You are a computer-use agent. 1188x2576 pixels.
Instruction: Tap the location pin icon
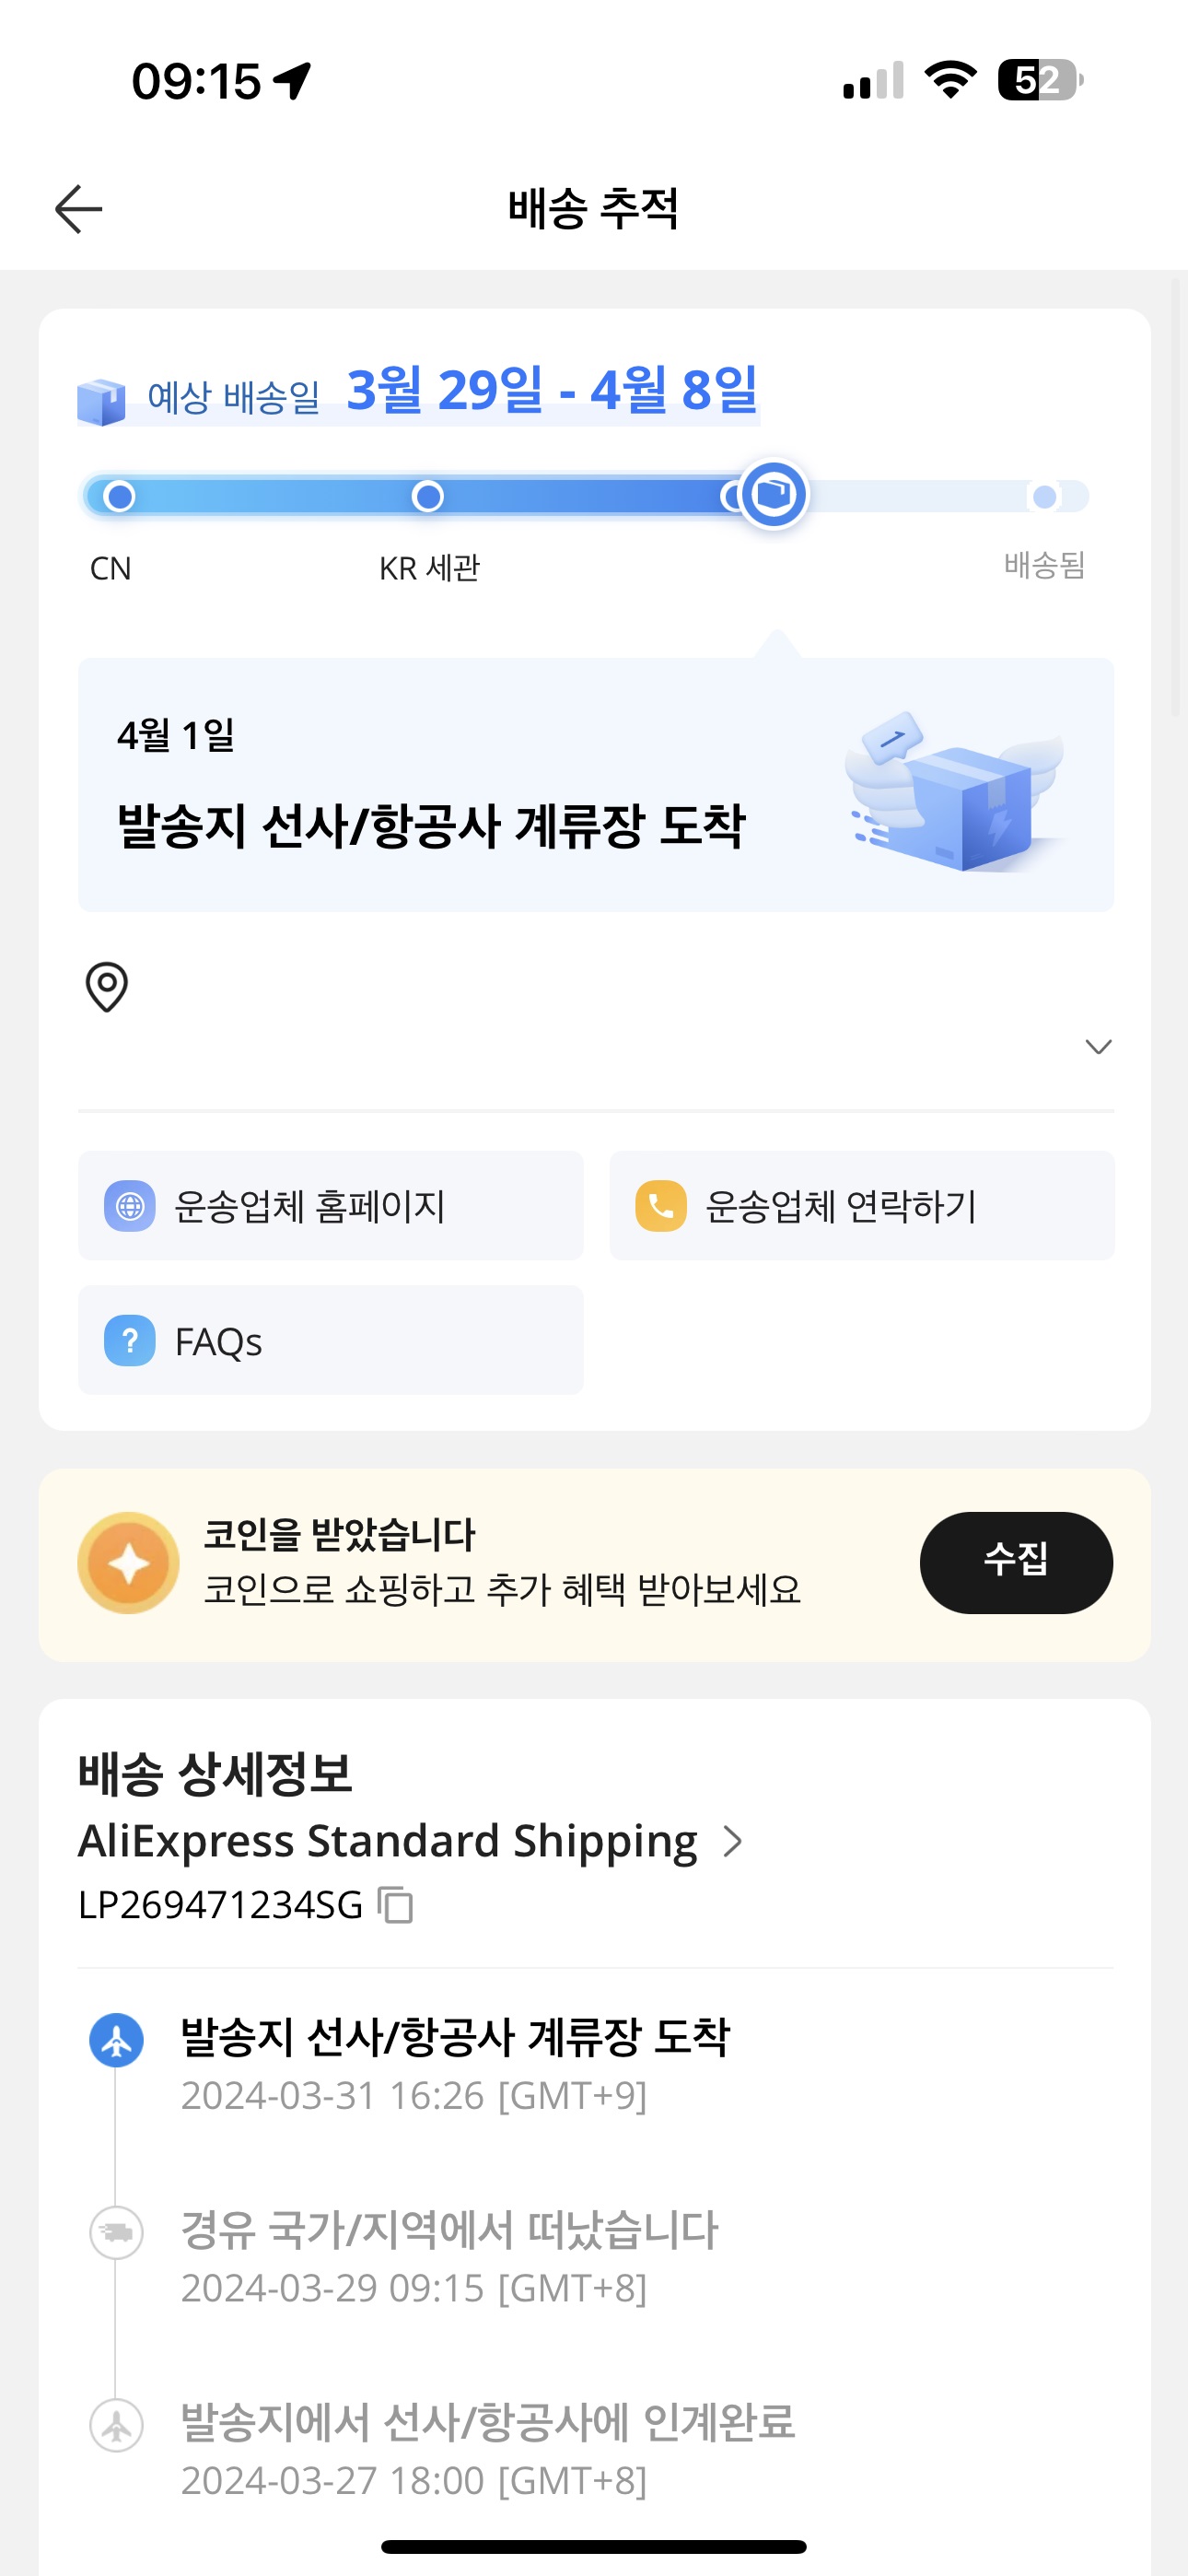[x=107, y=987]
